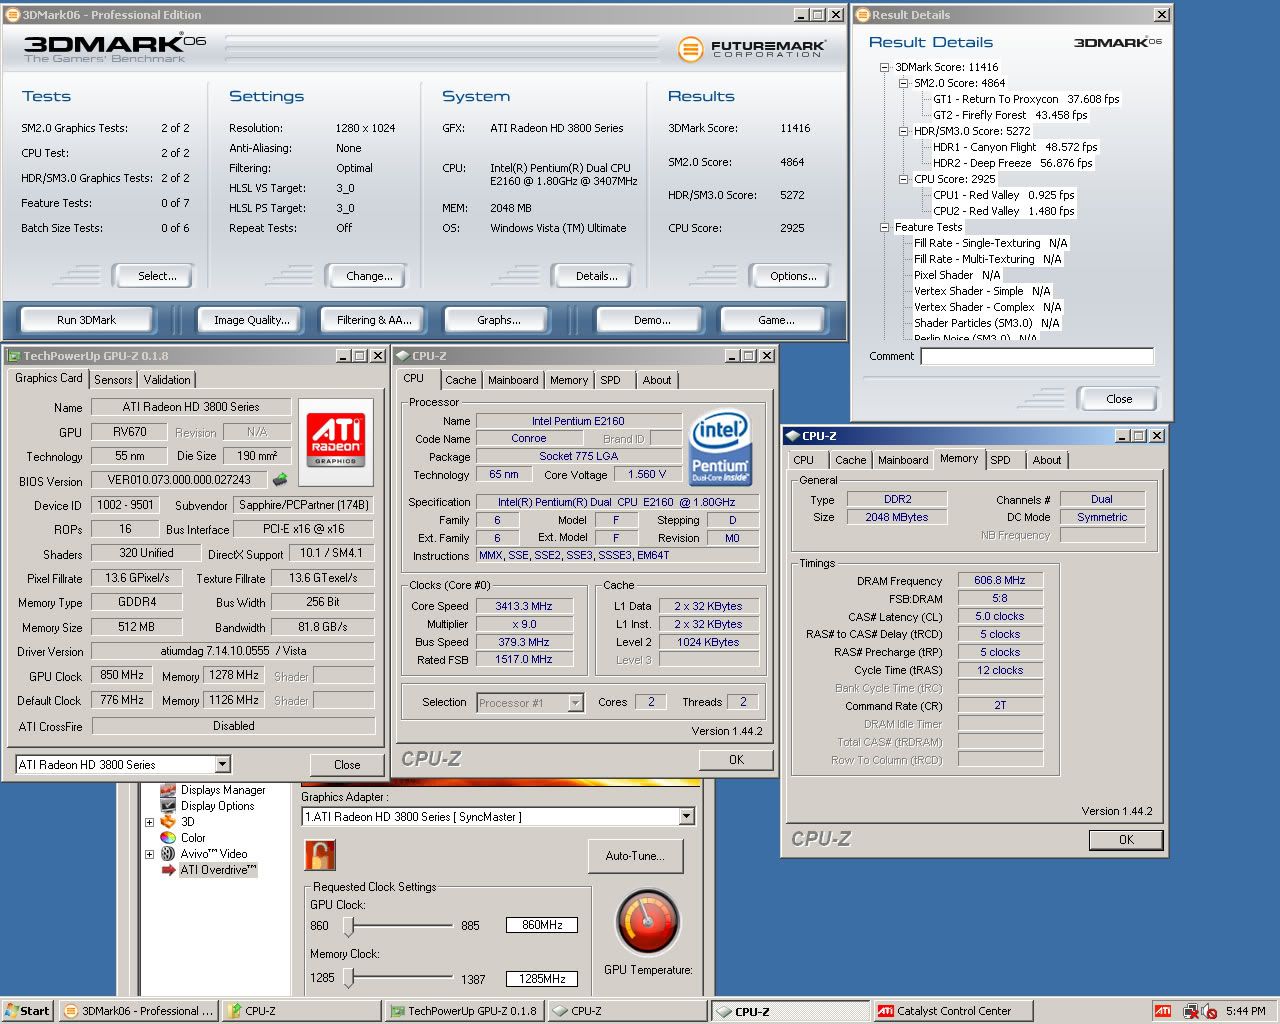Collapse the SM2.0 Score tree node
Viewport: 1280px width, 1024px height.
tap(903, 83)
